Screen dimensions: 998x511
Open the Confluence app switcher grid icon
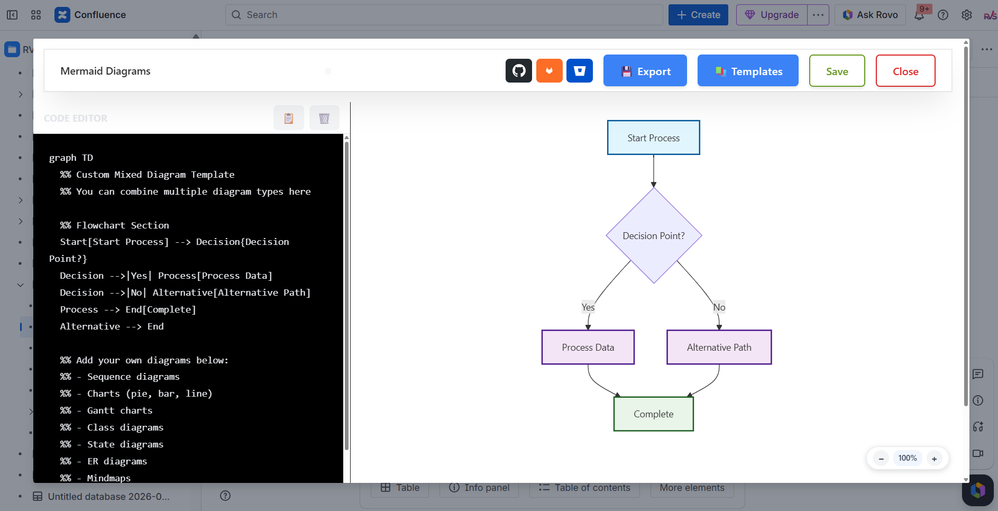coord(36,15)
